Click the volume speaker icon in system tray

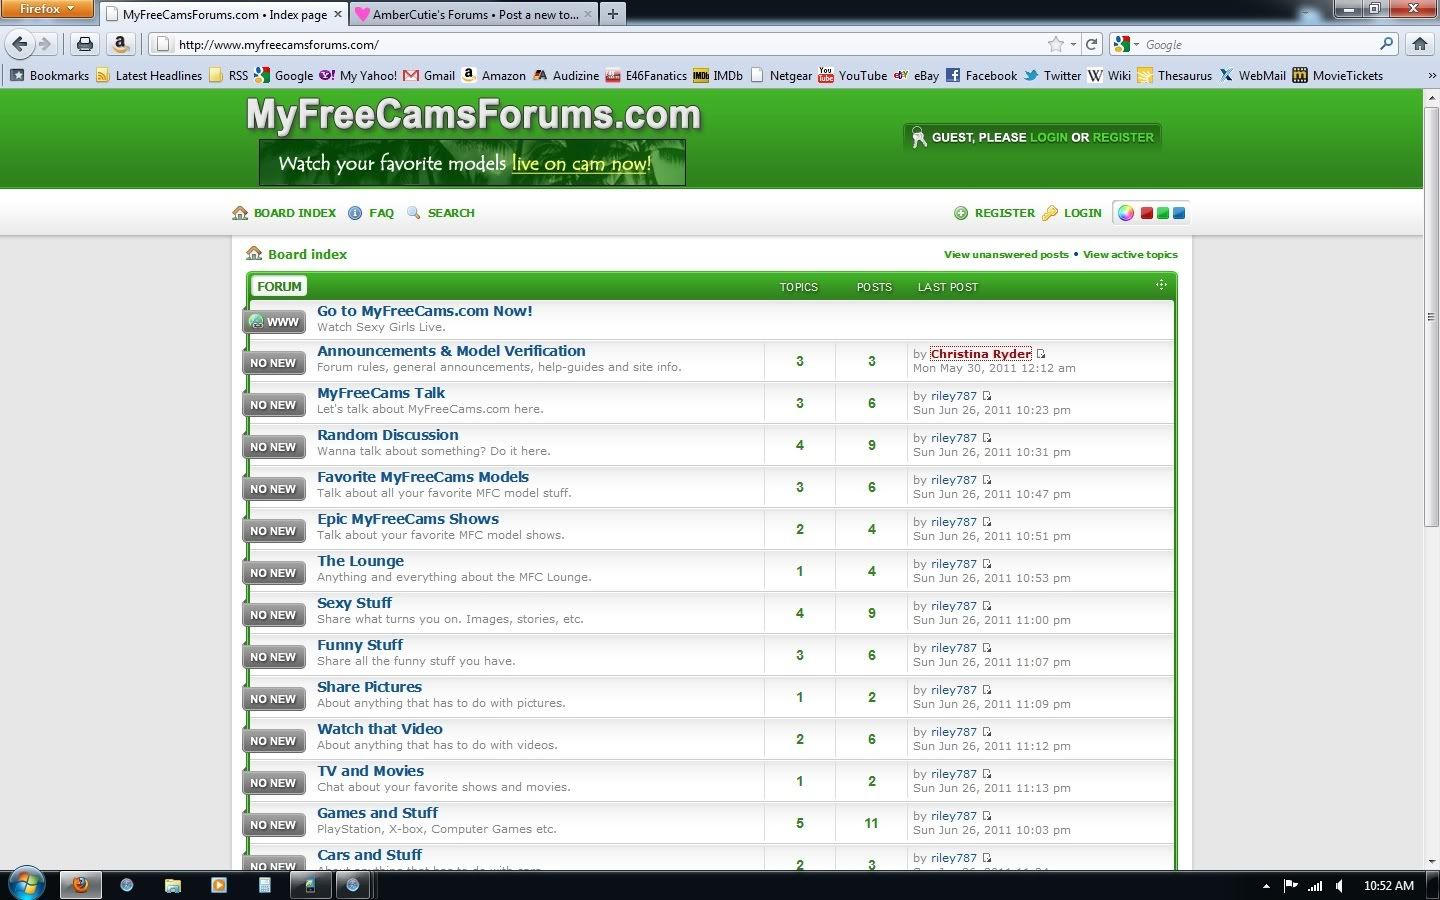(1340, 886)
